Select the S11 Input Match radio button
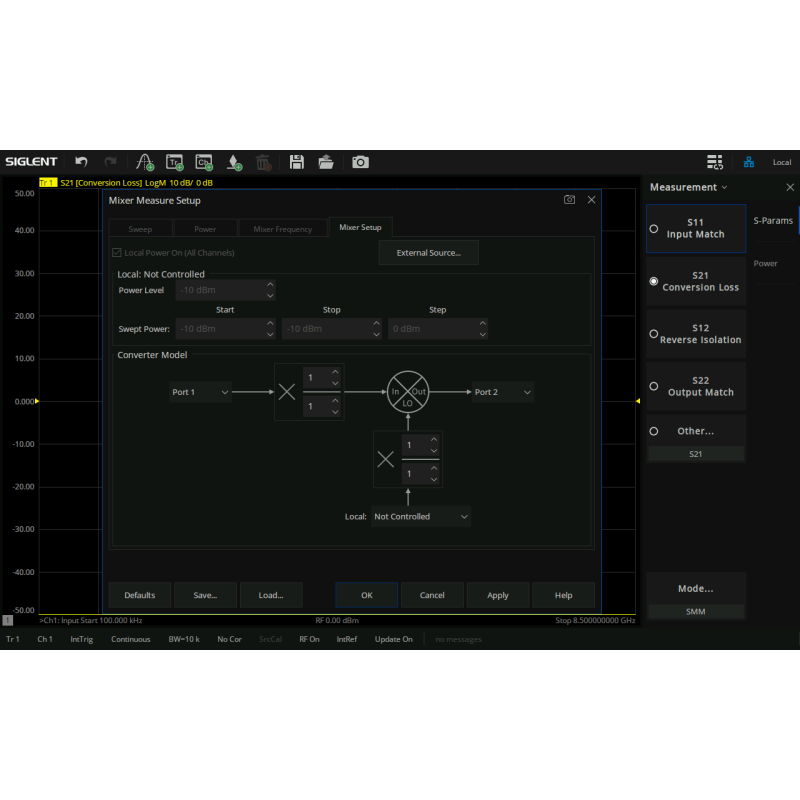 695,229
